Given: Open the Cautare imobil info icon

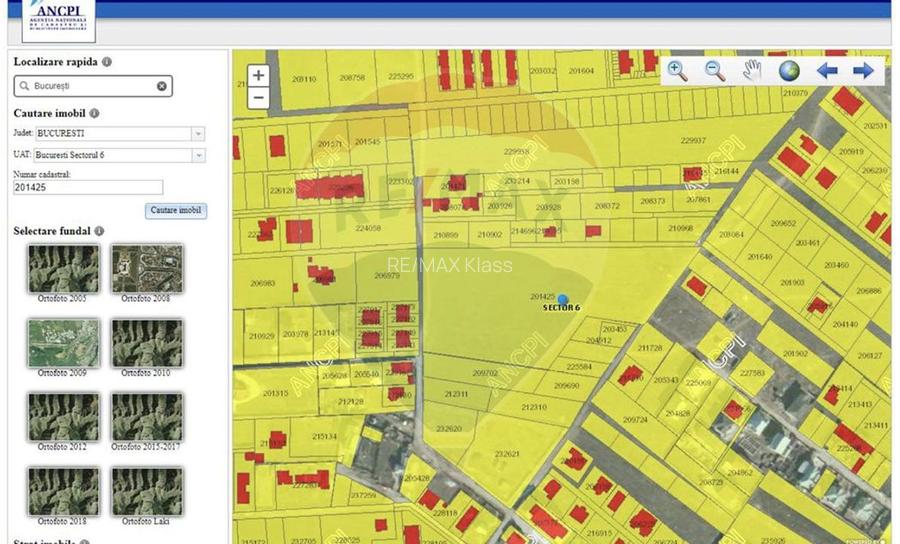Looking at the screenshot, I should [95, 114].
